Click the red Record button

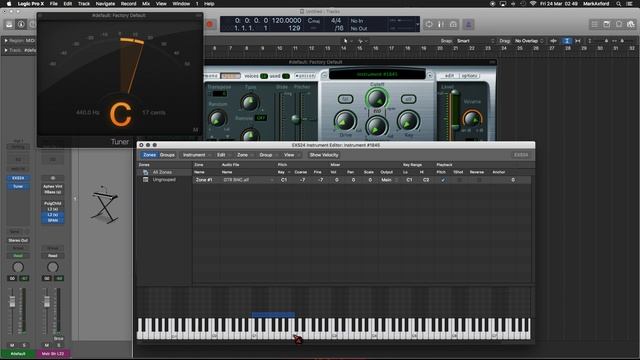(209, 24)
